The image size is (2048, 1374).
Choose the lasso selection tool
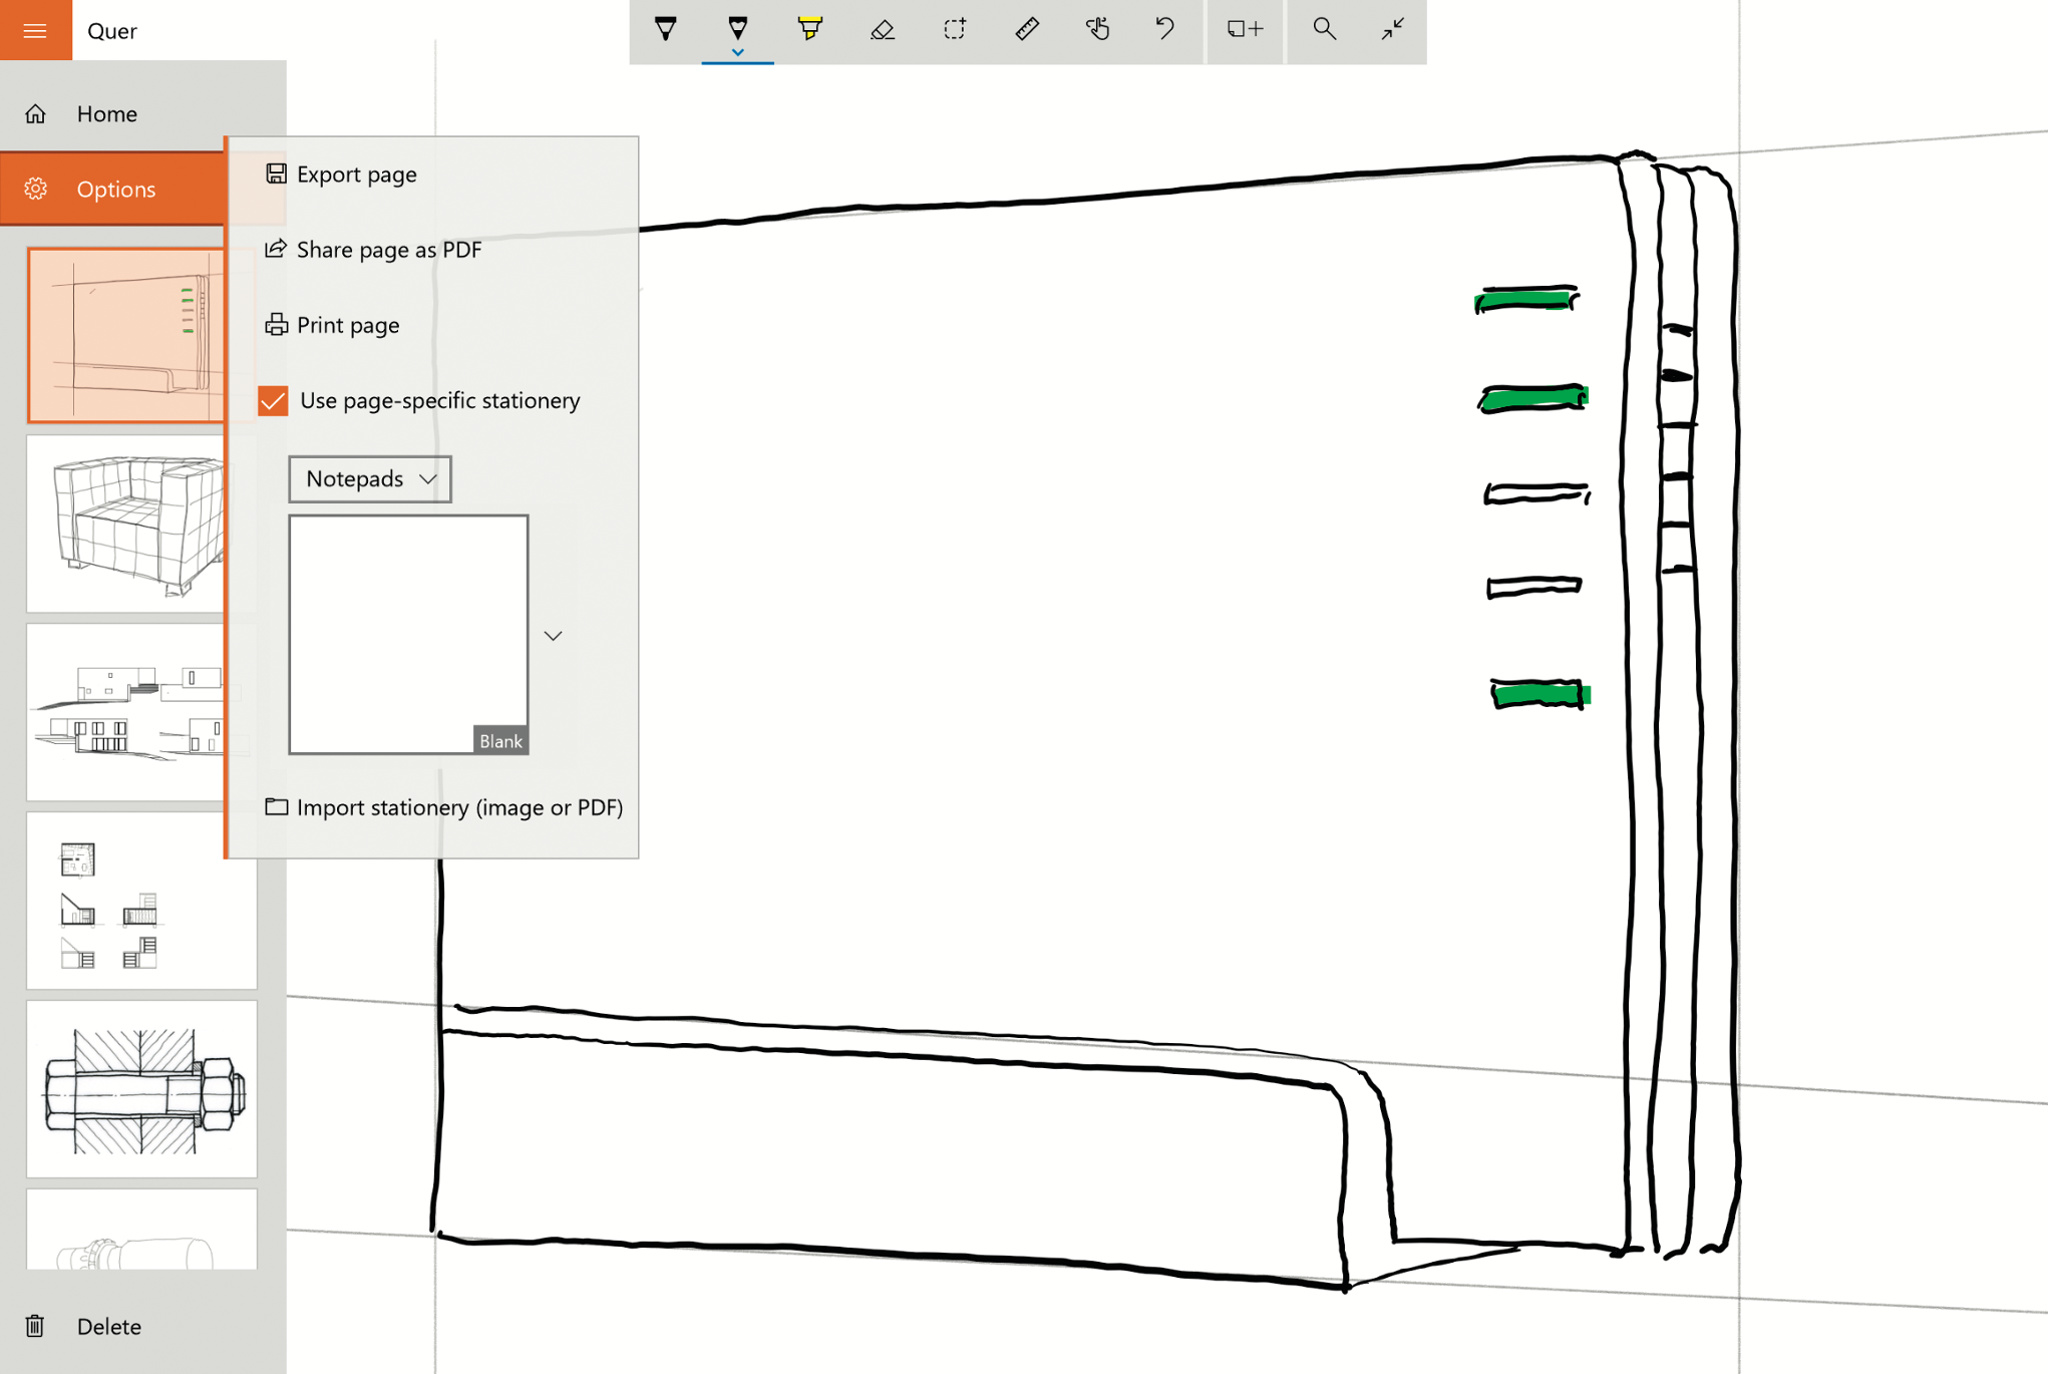(x=955, y=29)
